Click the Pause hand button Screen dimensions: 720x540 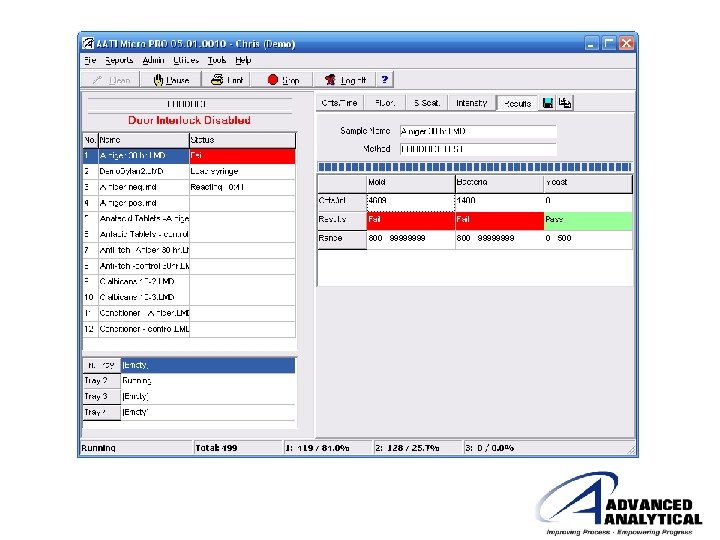(x=171, y=80)
